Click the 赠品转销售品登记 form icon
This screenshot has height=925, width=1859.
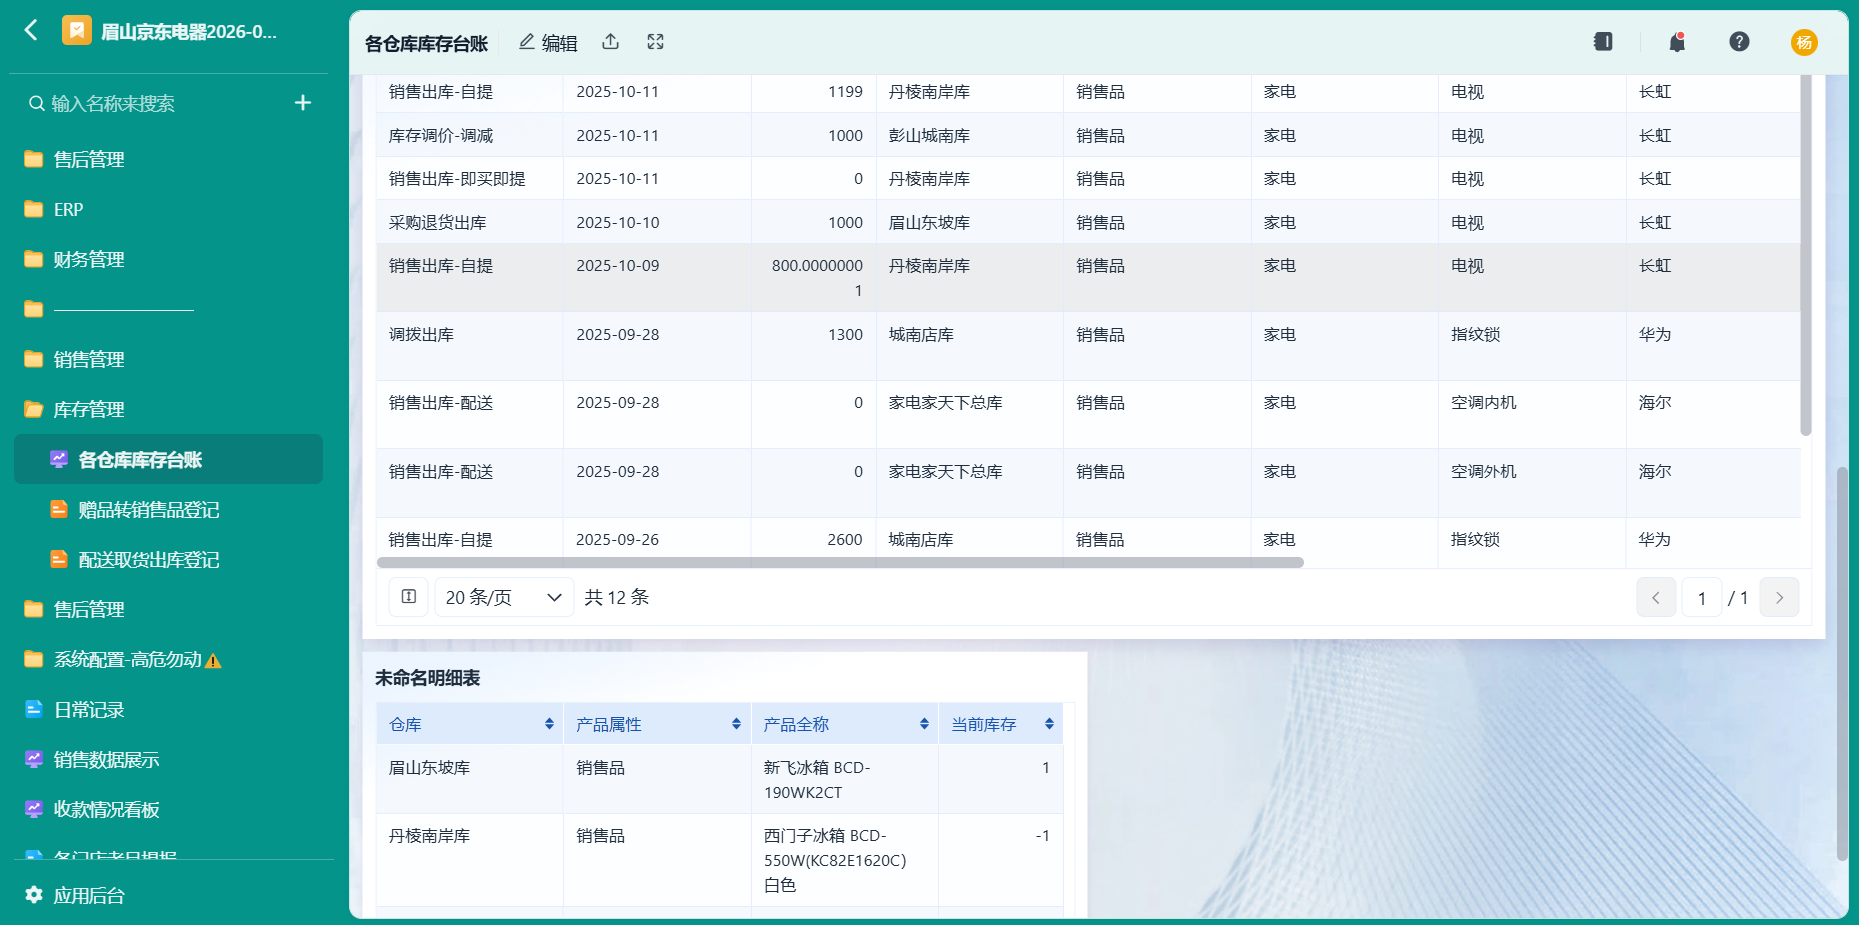[x=59, y=509]
